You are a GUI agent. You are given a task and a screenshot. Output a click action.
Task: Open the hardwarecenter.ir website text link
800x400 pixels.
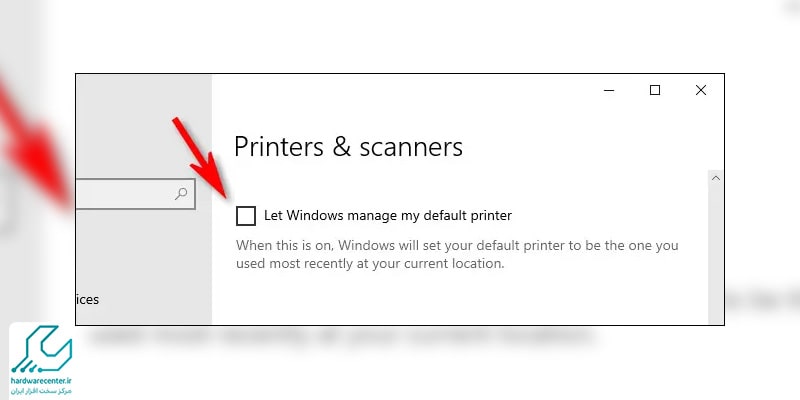coord(42,380)
